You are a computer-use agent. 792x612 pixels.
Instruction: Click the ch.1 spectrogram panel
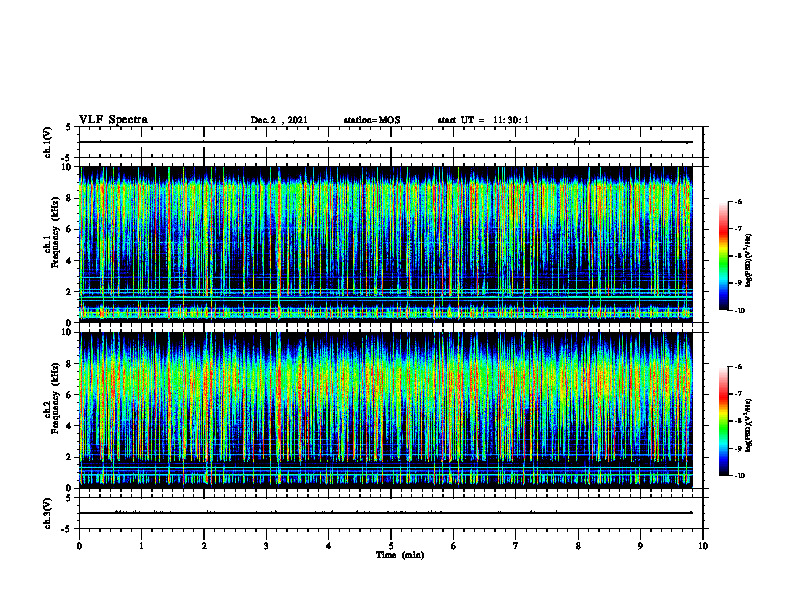tap(386, 244)
